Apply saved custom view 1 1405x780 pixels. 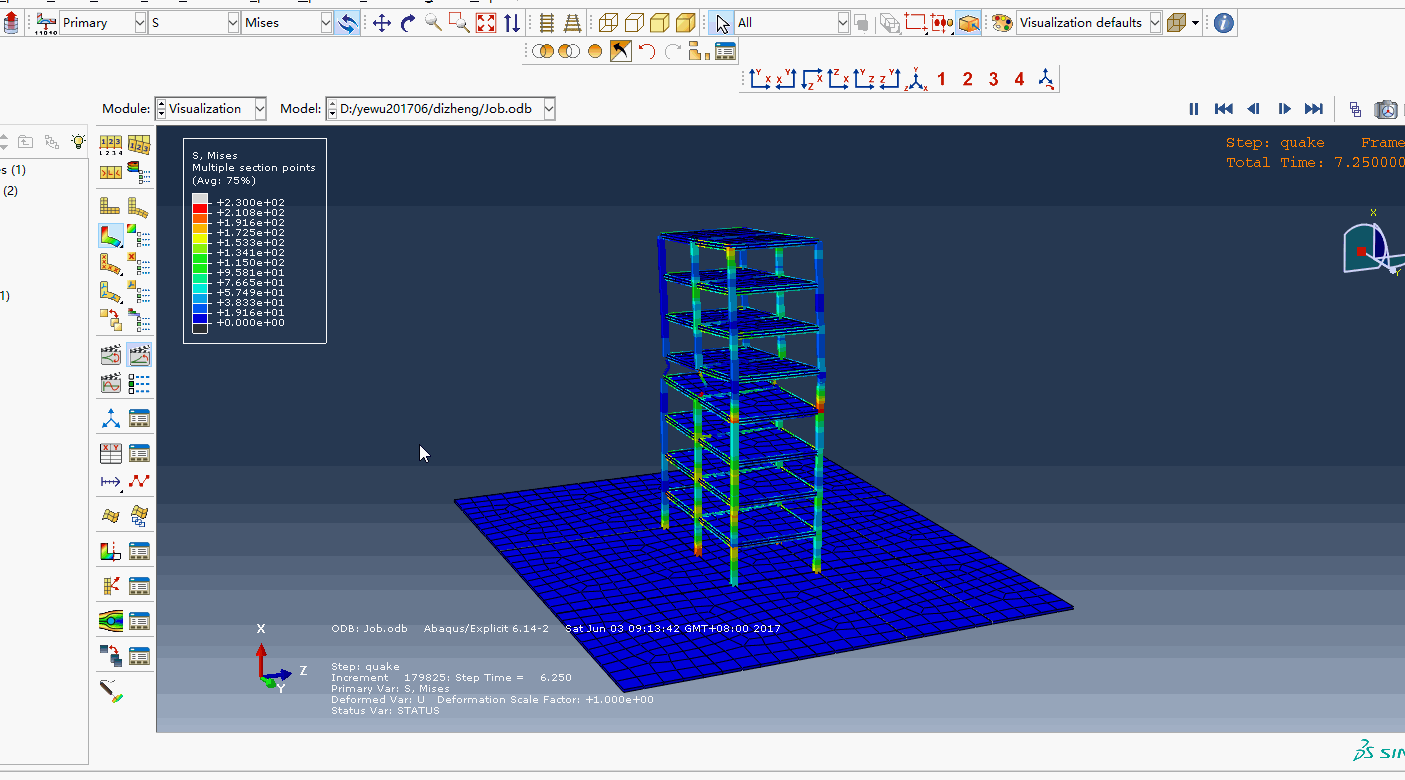point(941,79)
